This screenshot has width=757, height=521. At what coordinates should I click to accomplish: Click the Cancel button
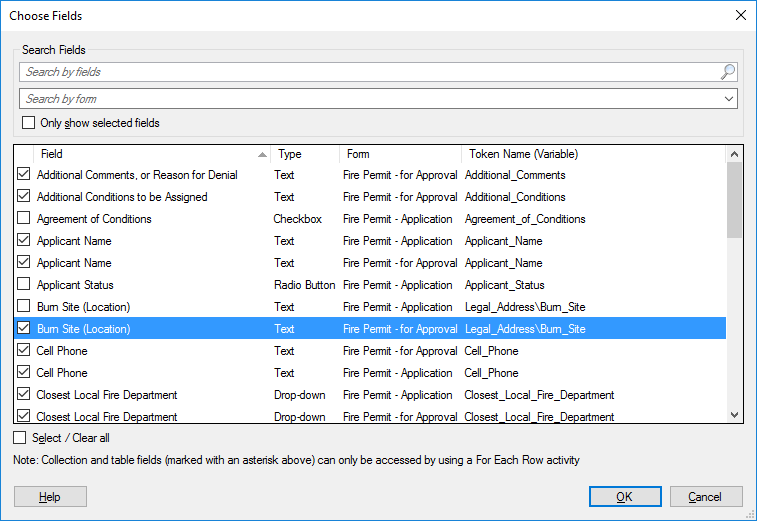[706, 496]
